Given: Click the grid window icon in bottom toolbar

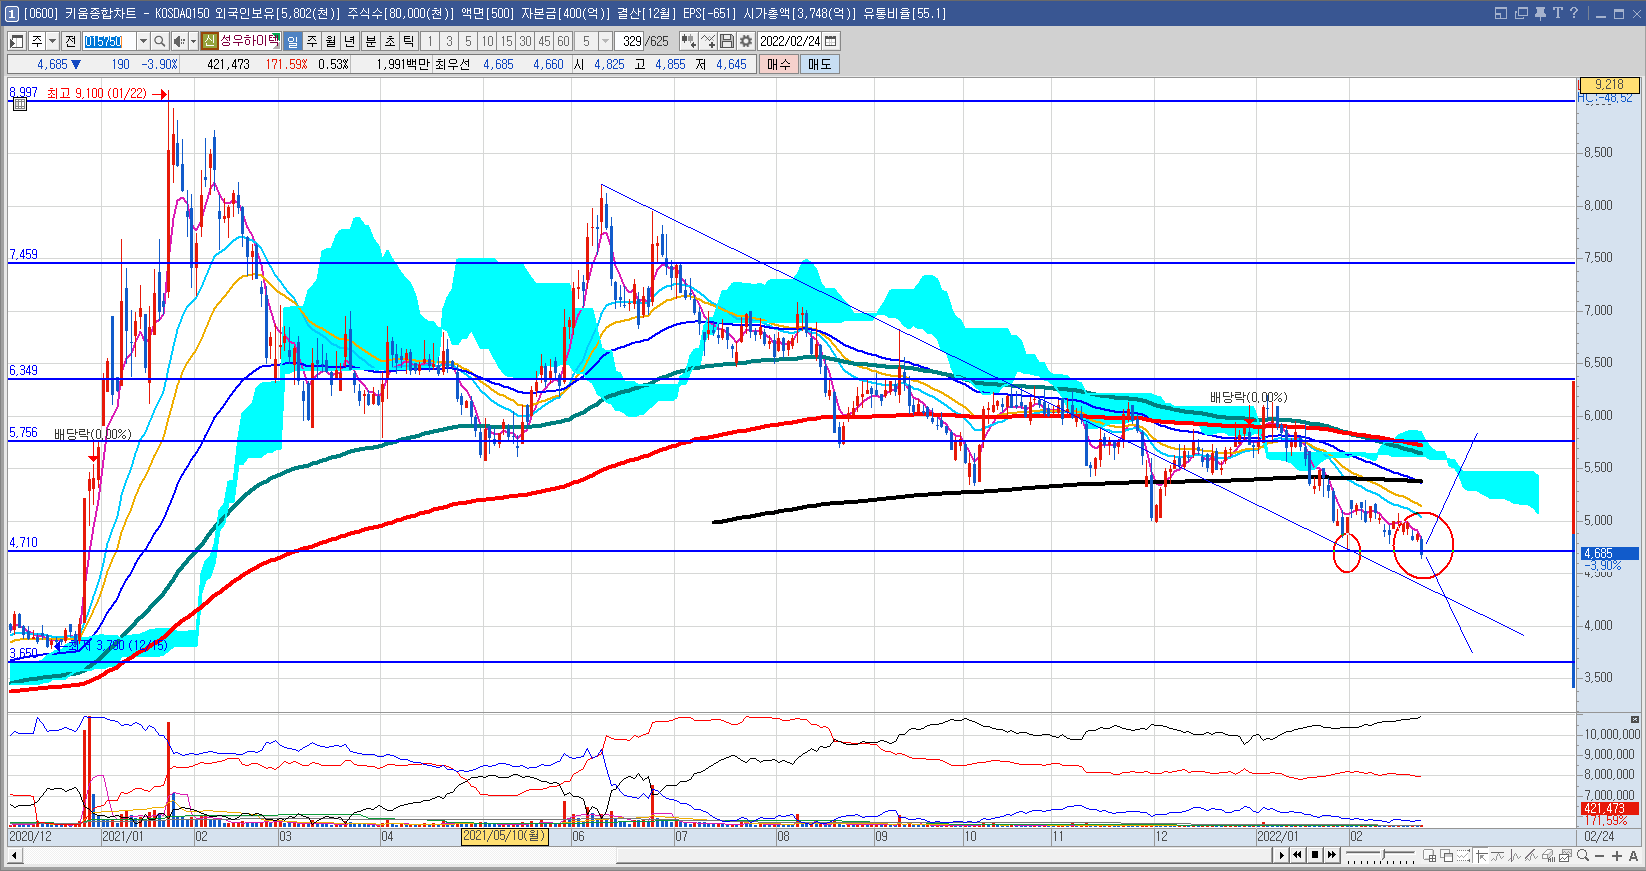Looking at the screenshot, I should click(x=1429, y=855).
